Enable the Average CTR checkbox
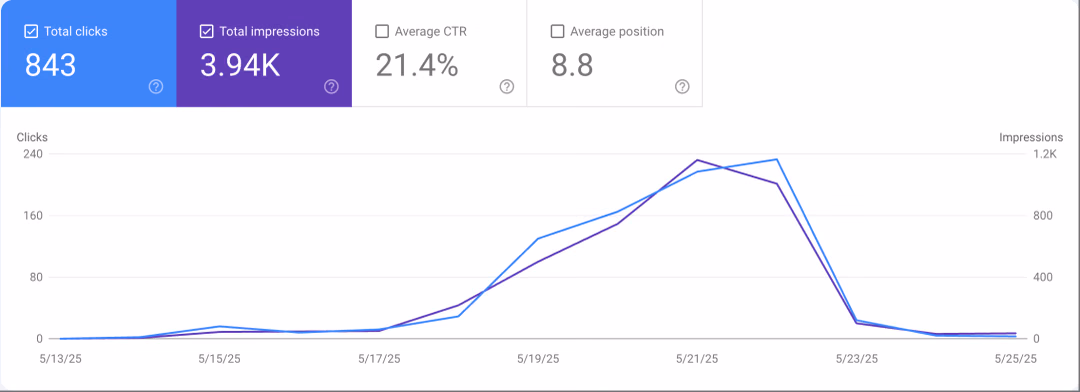Viewport: 1080px width, 392px height. point(382,31)
